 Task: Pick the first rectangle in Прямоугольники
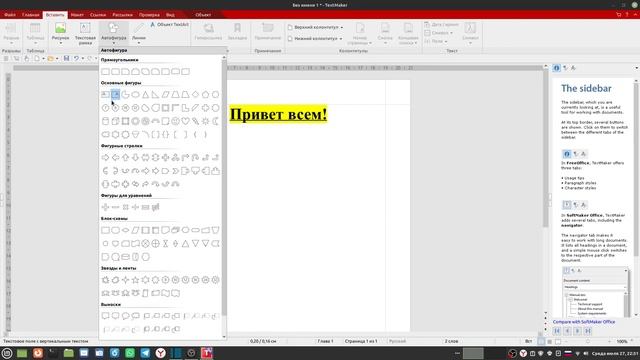point(105,72)
